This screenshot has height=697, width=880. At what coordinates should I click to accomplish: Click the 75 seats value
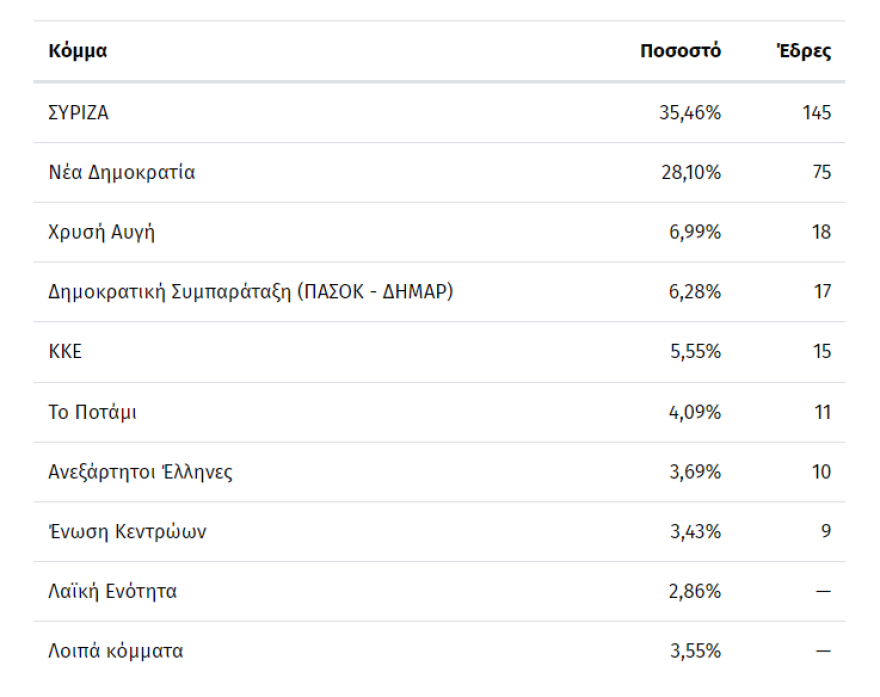tap(821, 173)
